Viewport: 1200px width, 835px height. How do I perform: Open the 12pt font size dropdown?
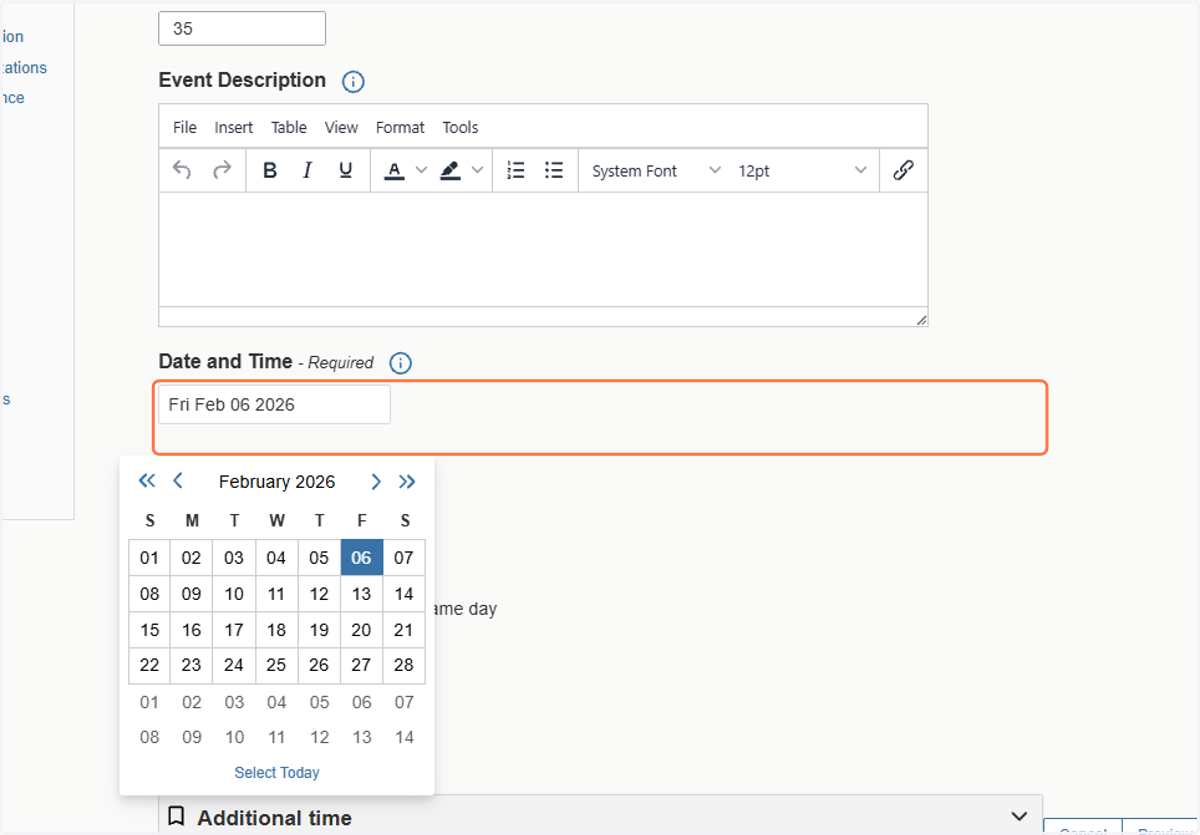pos(802,171)
